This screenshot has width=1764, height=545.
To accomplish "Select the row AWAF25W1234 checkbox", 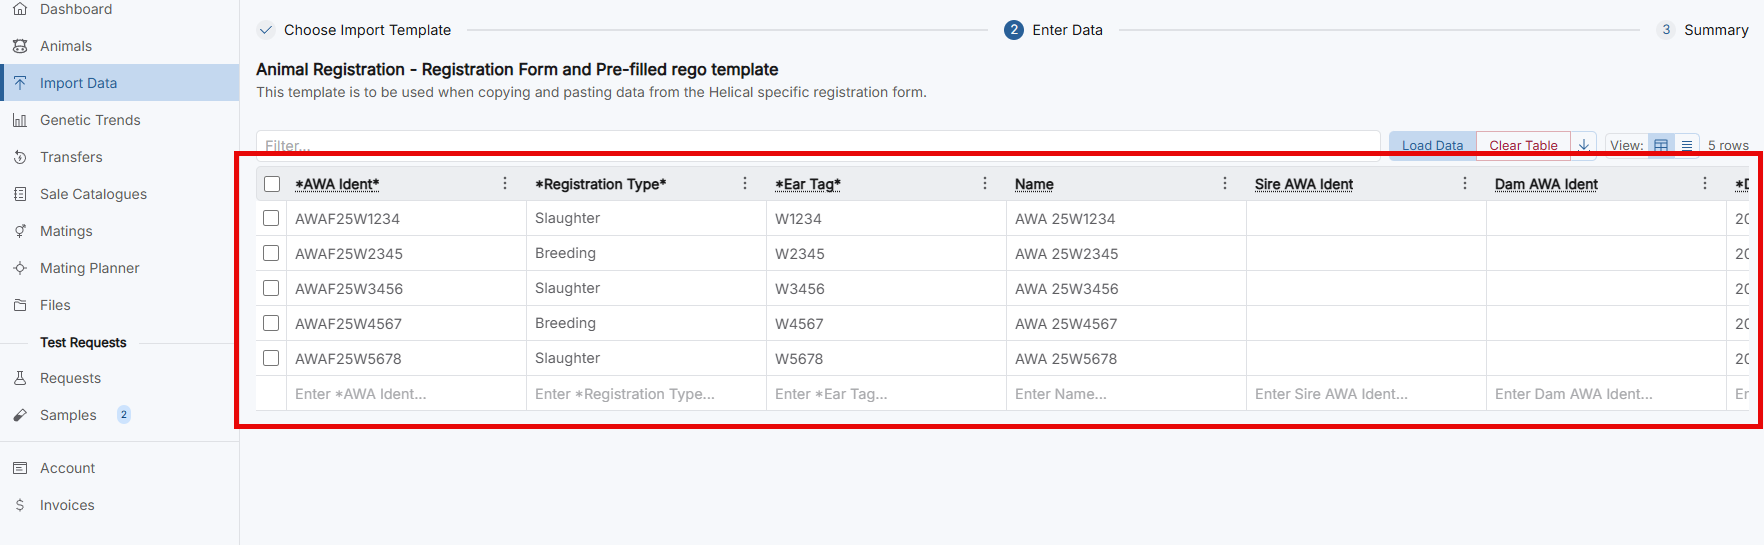I will pyautogui.click(x=271, y=218).
